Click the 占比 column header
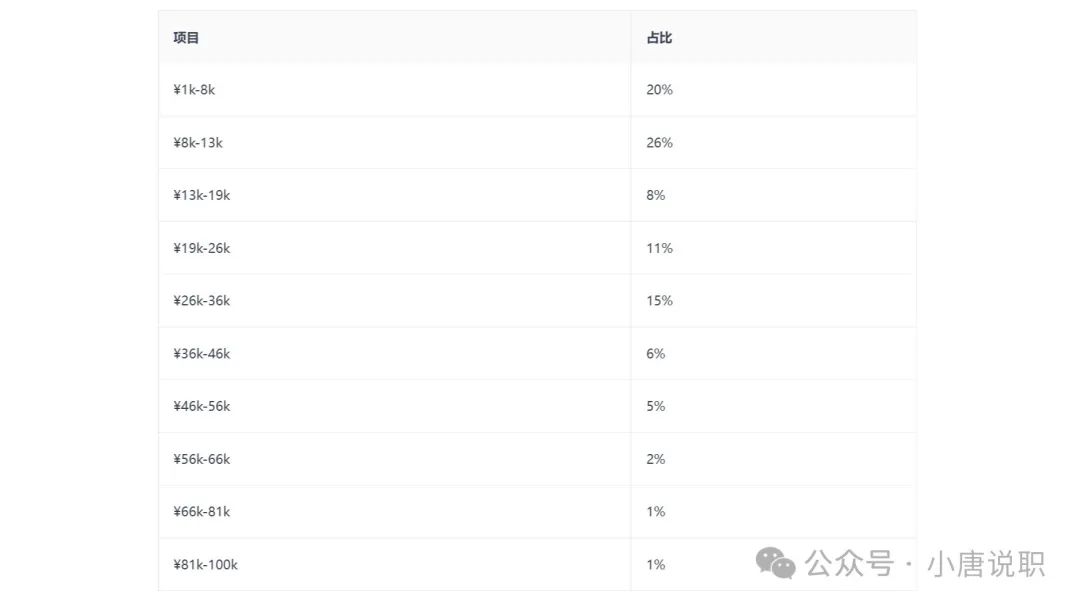 pos(659,38)
